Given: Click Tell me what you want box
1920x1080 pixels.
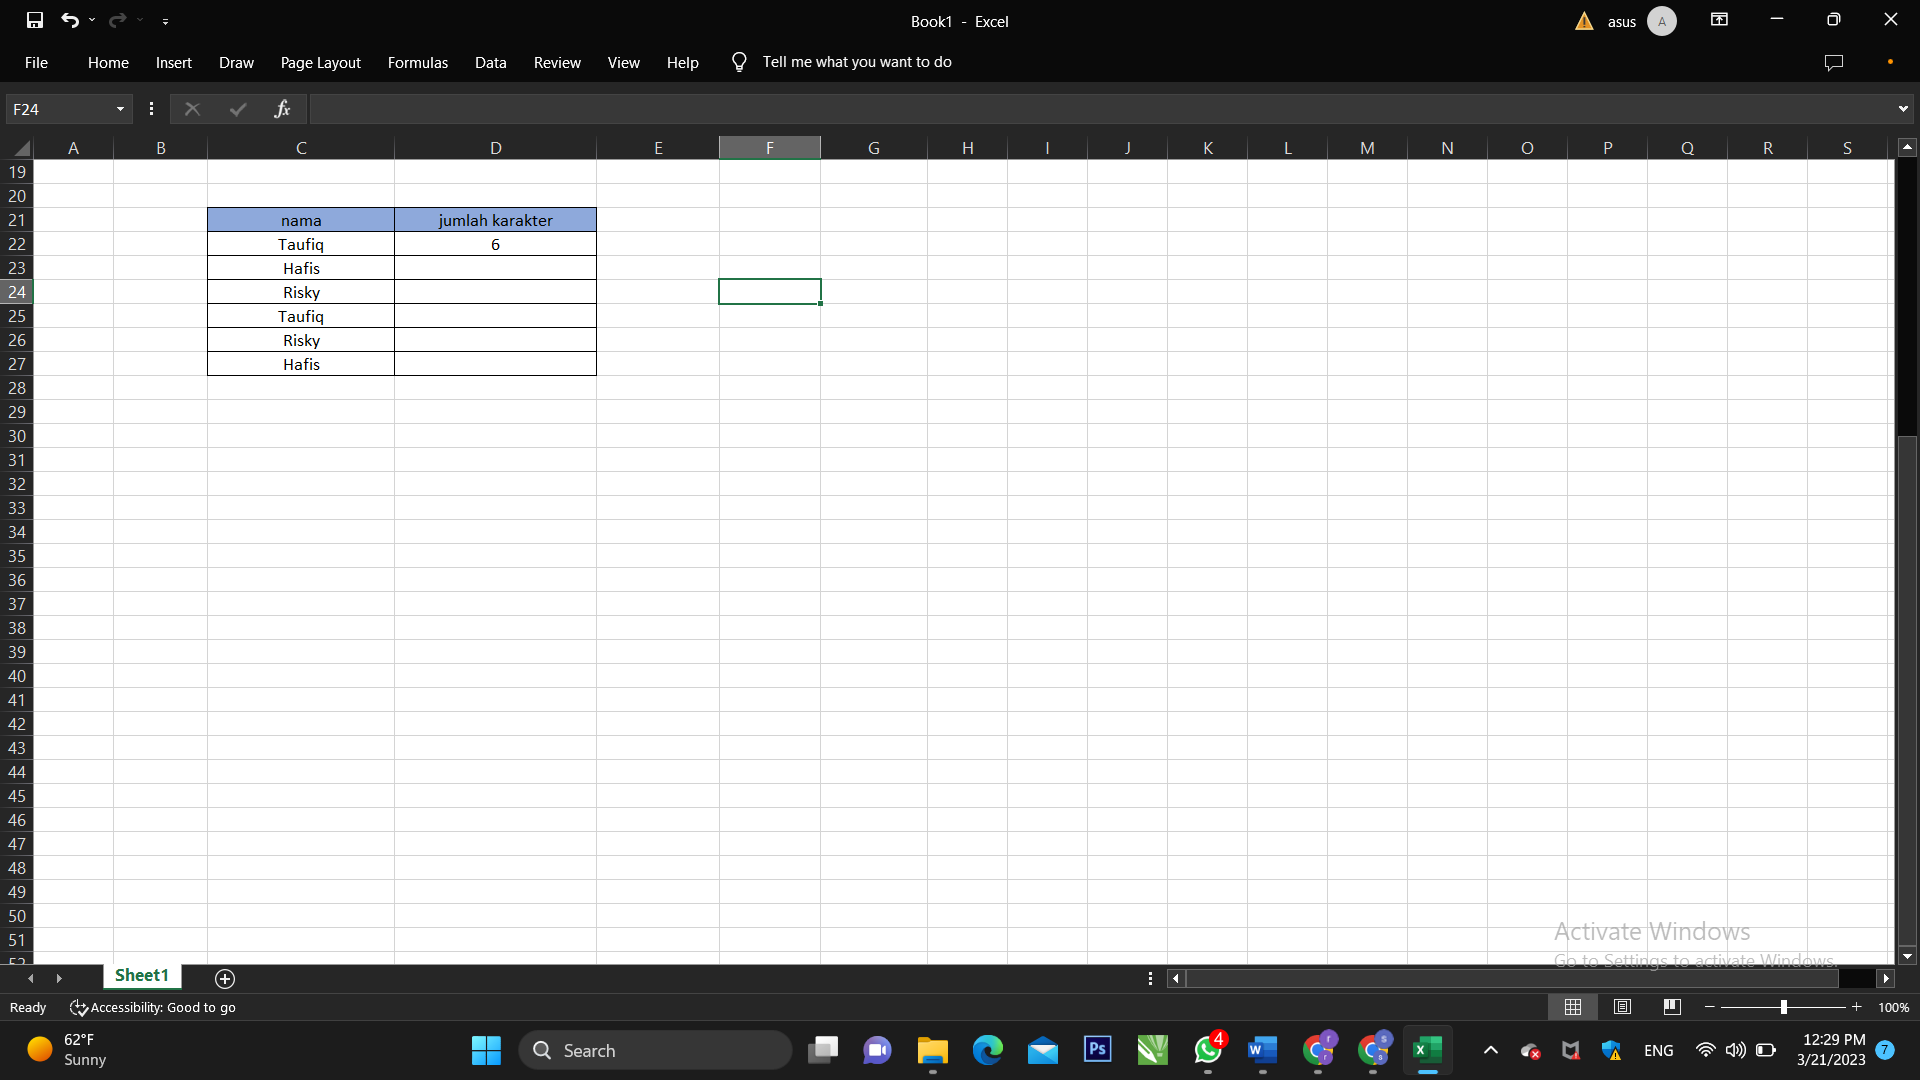Looking at the screenshot, I should 856,62.
